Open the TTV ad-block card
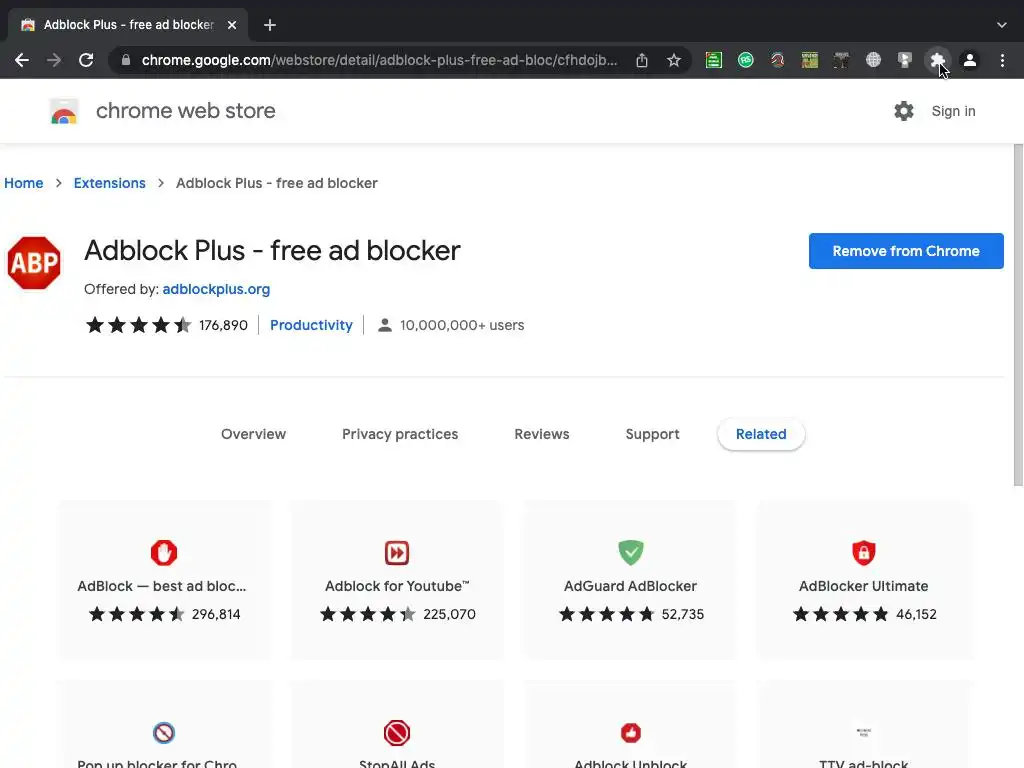 pos(863,725)
